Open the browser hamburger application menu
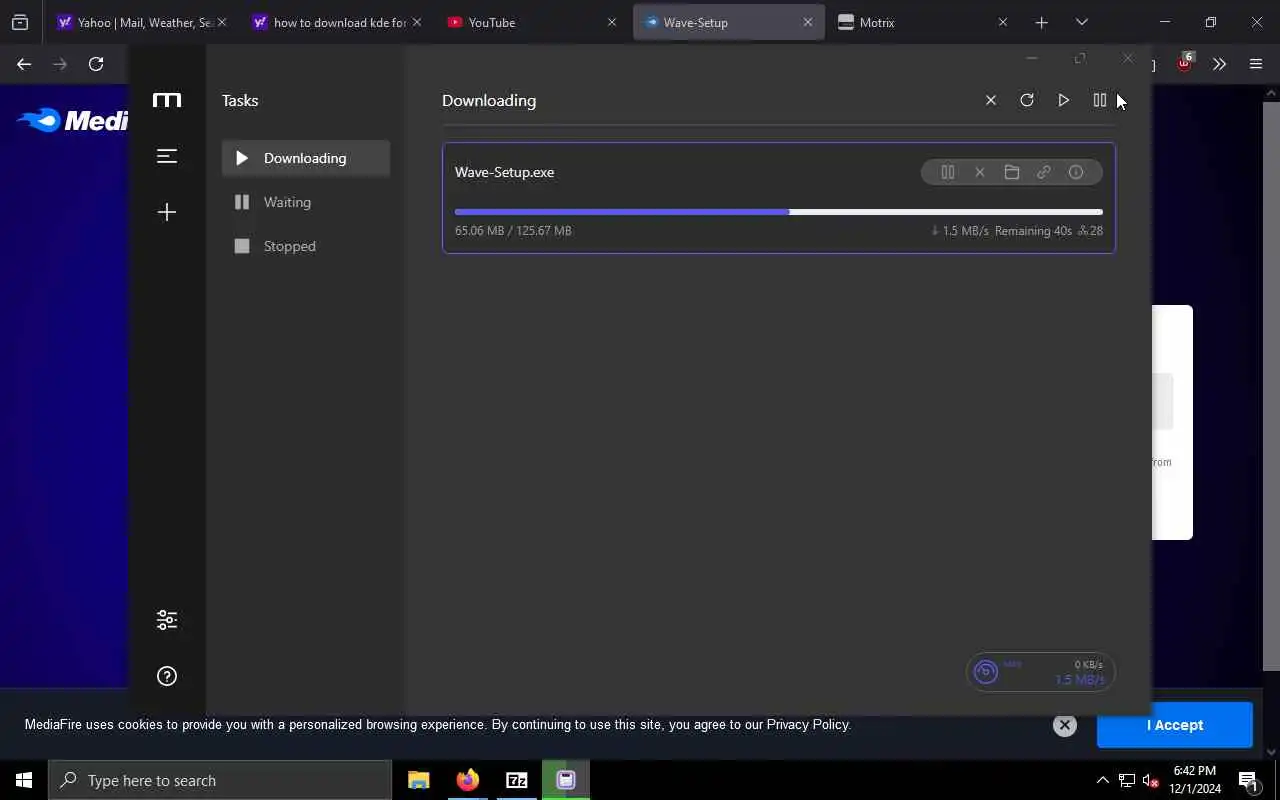 pyautogui.click(x=1256, y=64)
